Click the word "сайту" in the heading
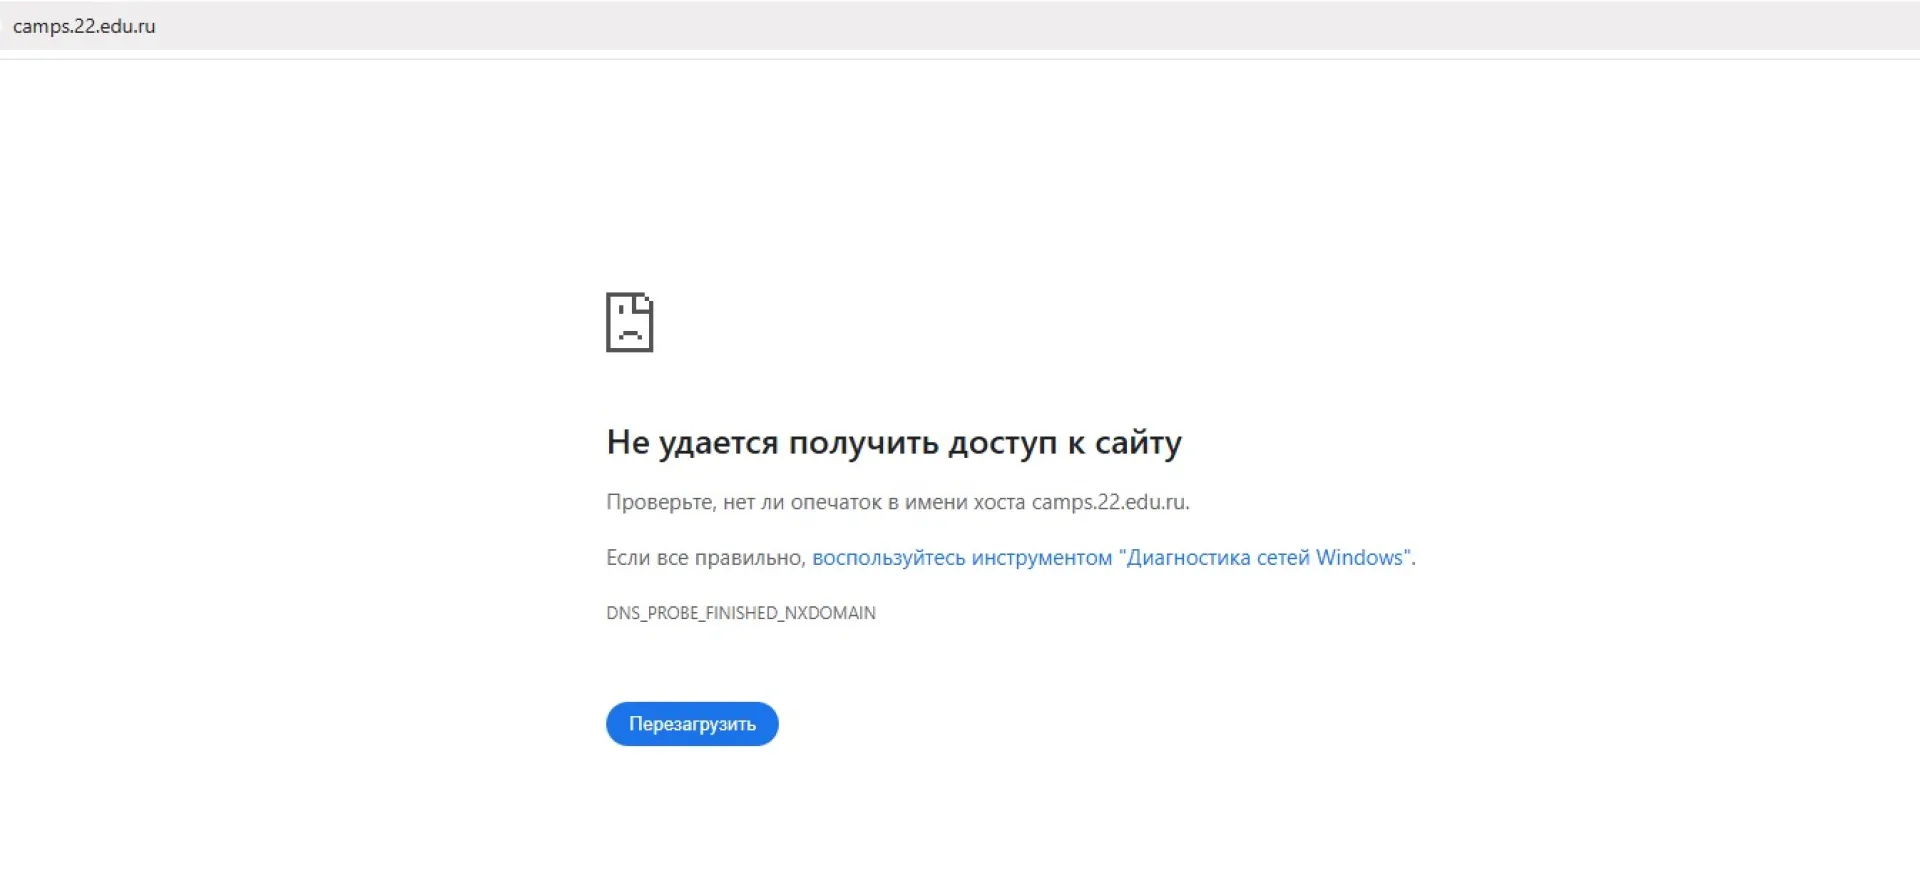The height and width of the screenshot is (893, 1920). 1138,442
